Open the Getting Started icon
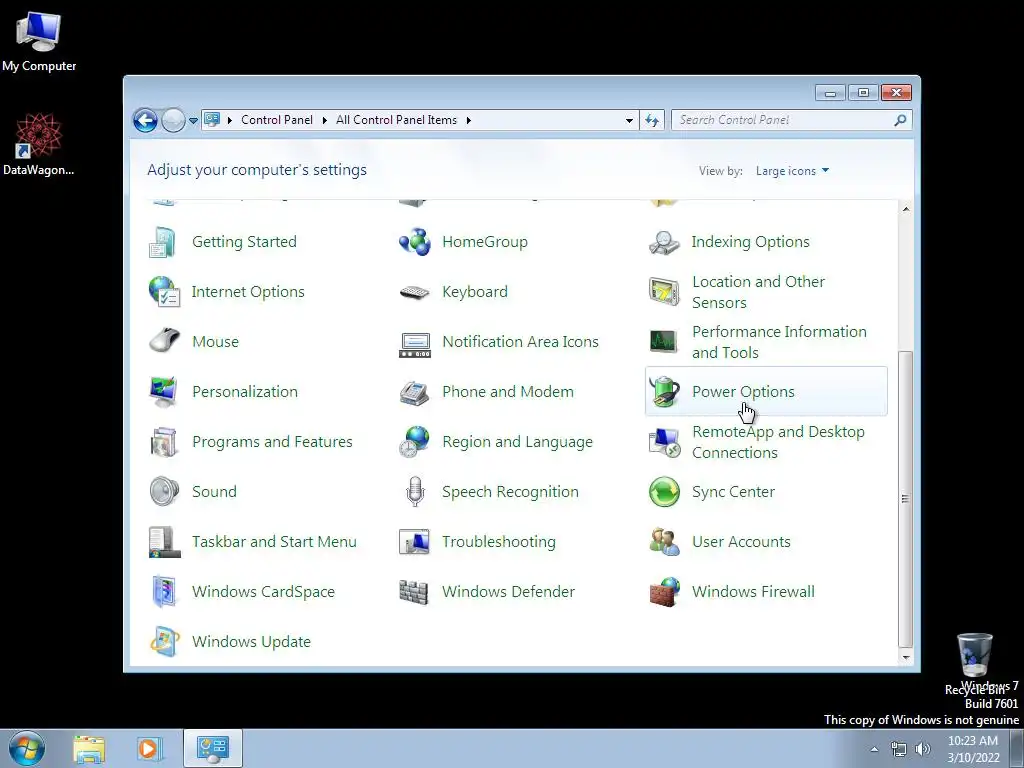Image resolution: width=1024 pixels, height=768 pixels. tap(163, 242)
